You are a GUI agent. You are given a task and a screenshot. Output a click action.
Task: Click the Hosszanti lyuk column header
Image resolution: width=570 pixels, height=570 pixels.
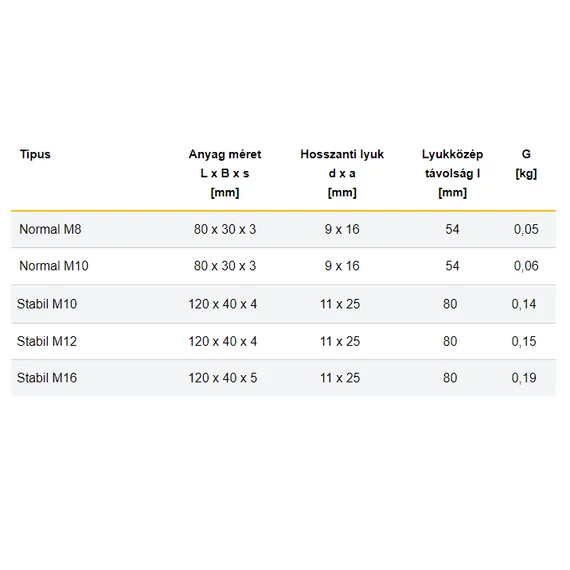[x=342, y=173]
